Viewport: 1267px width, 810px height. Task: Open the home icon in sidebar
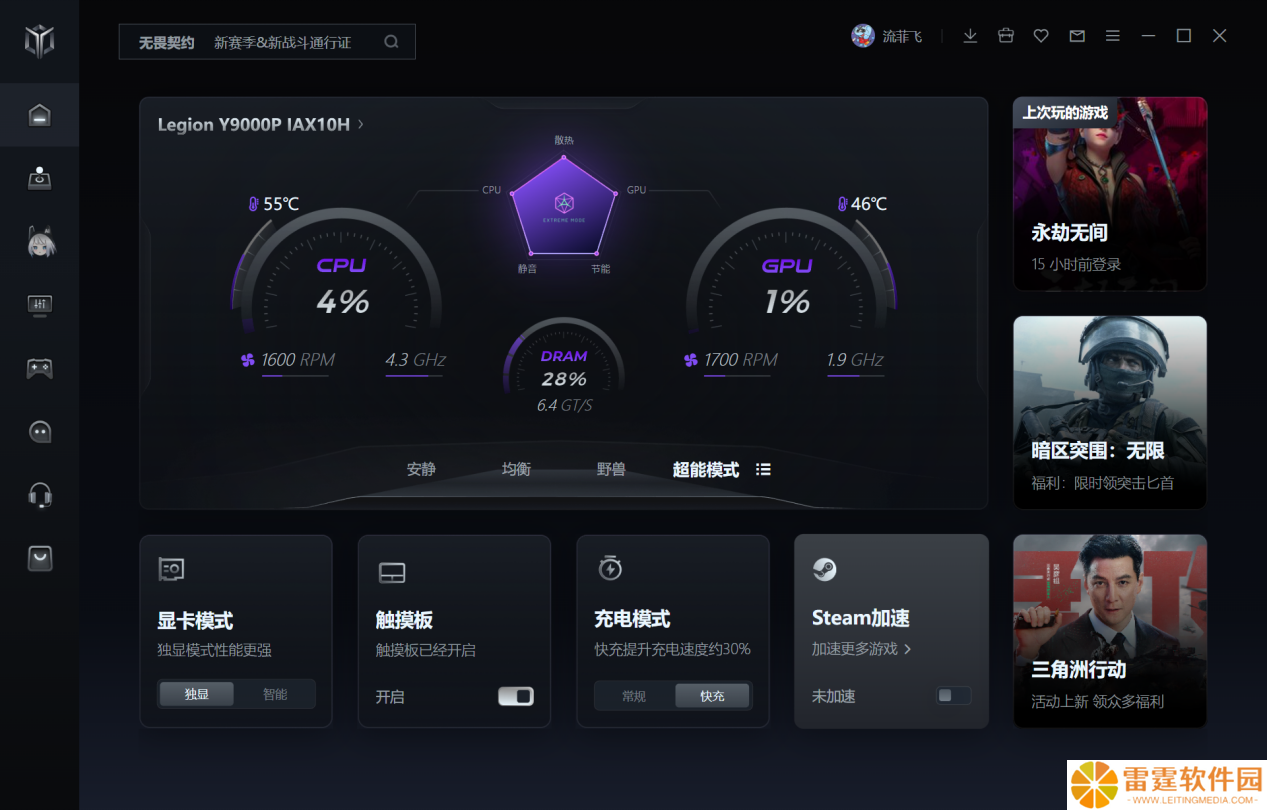(x=39, y=115)
